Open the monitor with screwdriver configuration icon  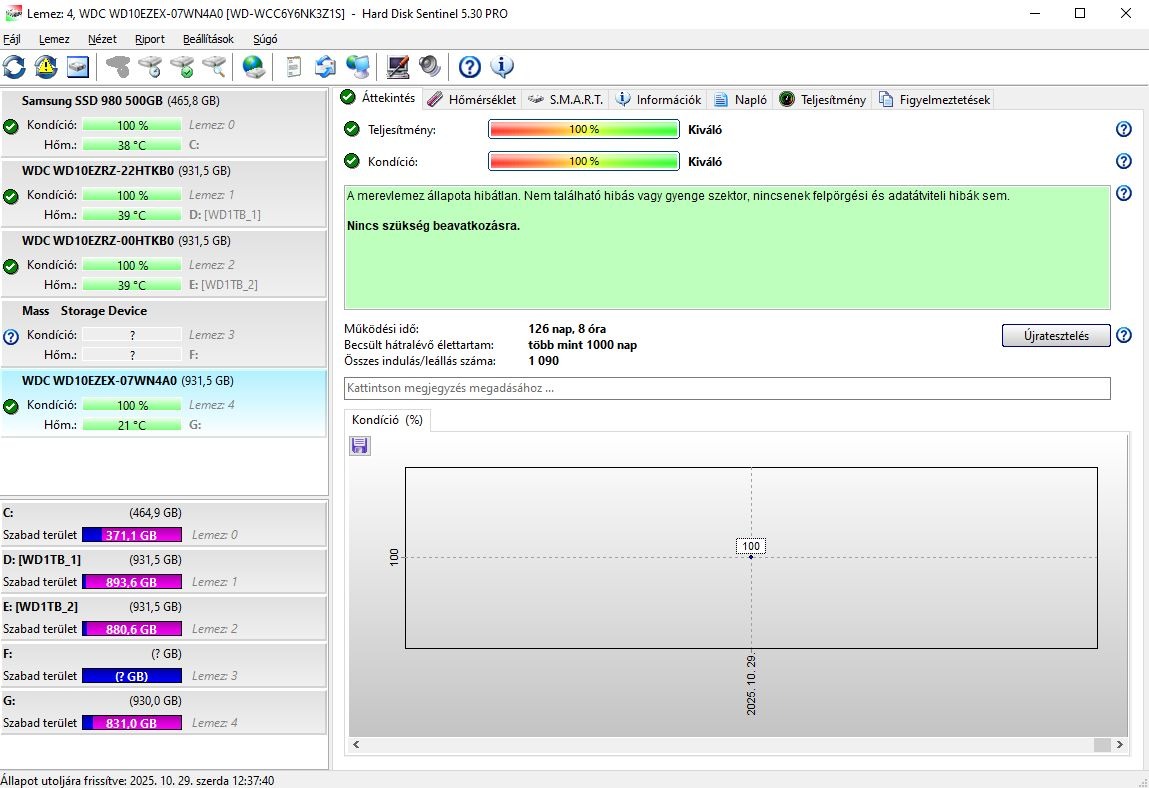tap(398, 67)
